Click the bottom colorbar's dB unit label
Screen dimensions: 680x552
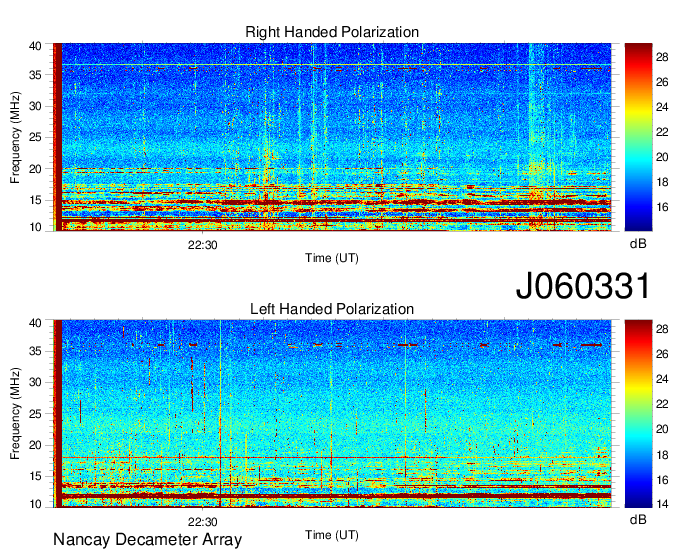tap(638, 519)
